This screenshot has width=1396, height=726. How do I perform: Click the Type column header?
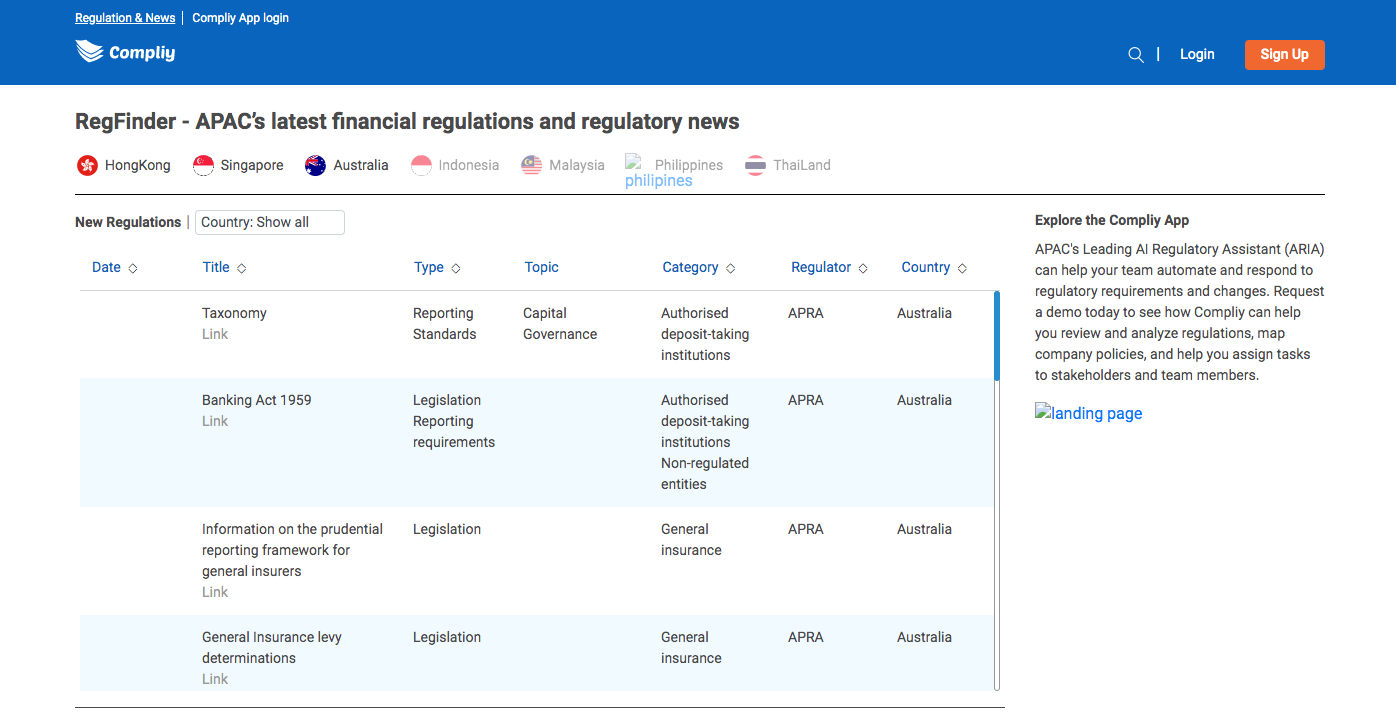[x=429, y=267]
